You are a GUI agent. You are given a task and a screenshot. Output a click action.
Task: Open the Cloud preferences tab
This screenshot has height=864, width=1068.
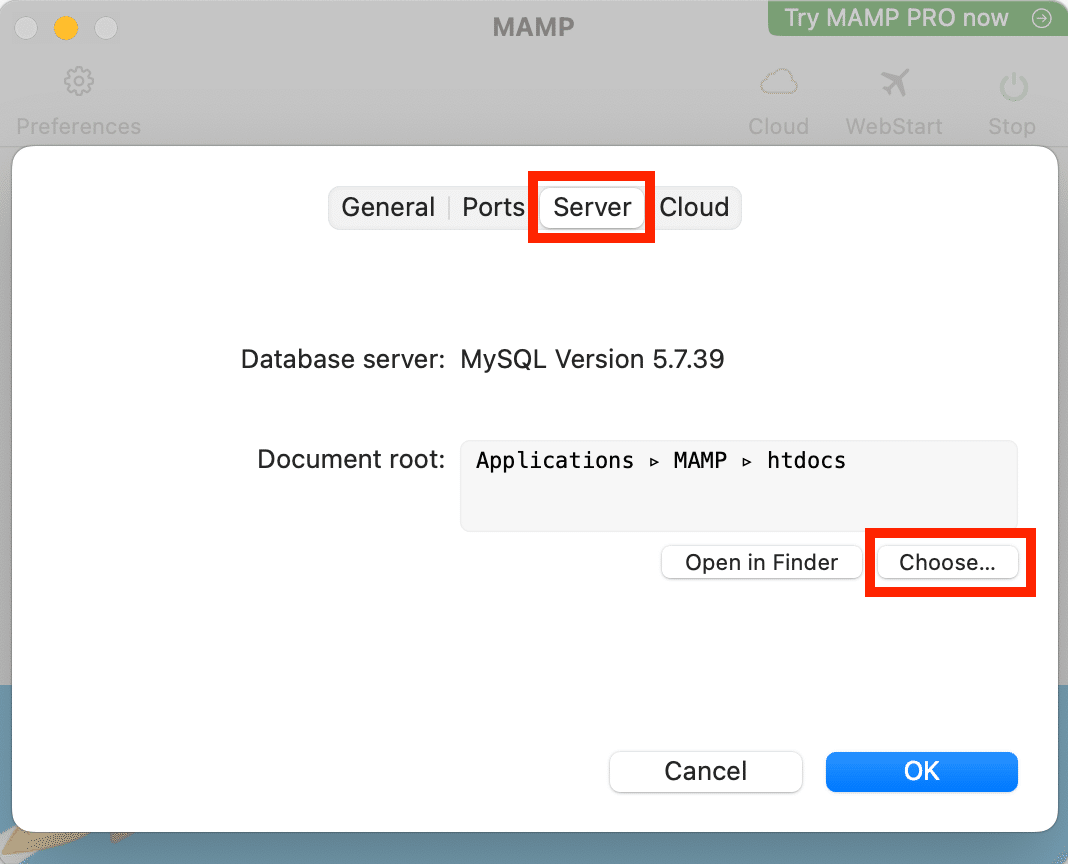694,207
